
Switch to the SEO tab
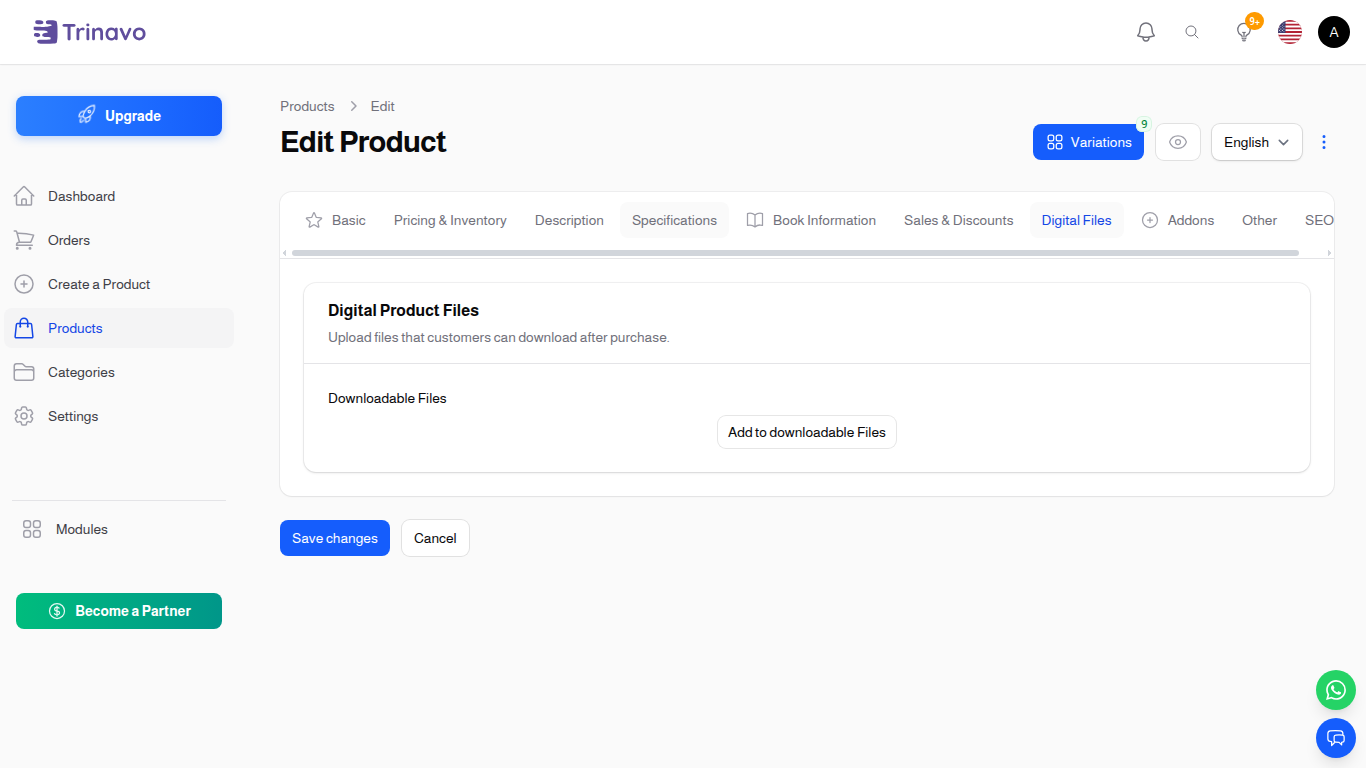tap(1319, 220)
